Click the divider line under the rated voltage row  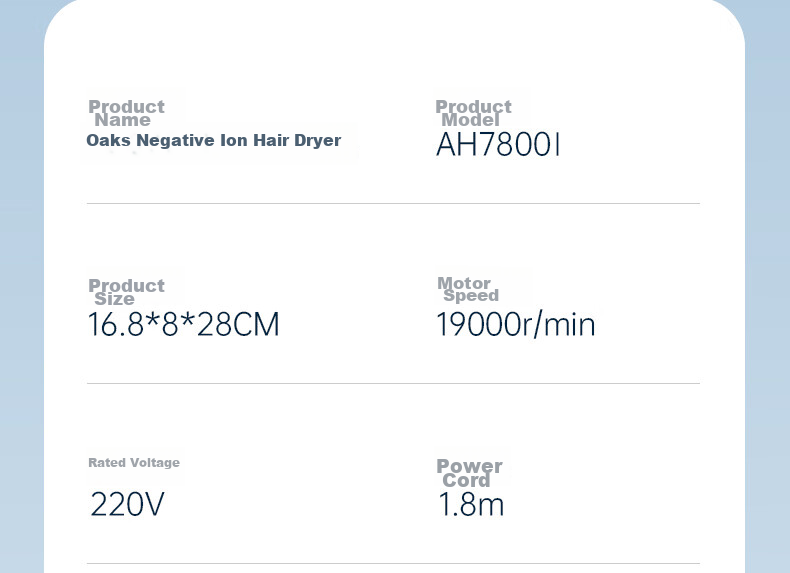click(393, 563)
